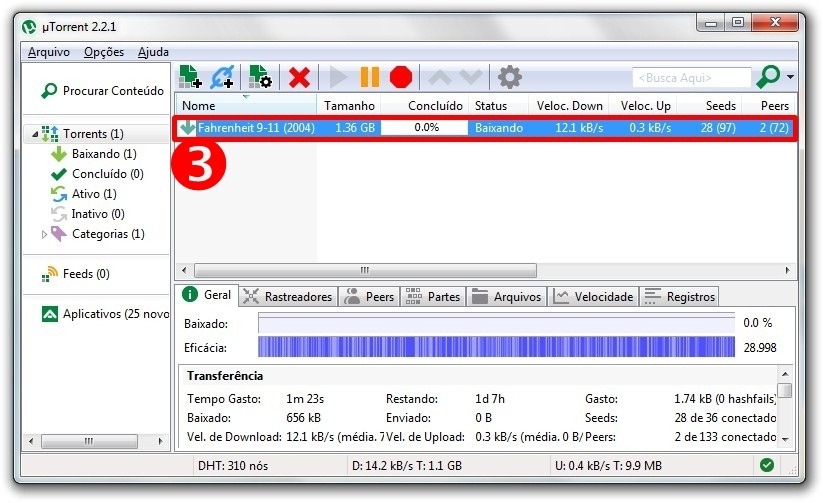Click the Create New Torrent icon
This screenshot has height=503, width=823.
[x=260, y=77]
